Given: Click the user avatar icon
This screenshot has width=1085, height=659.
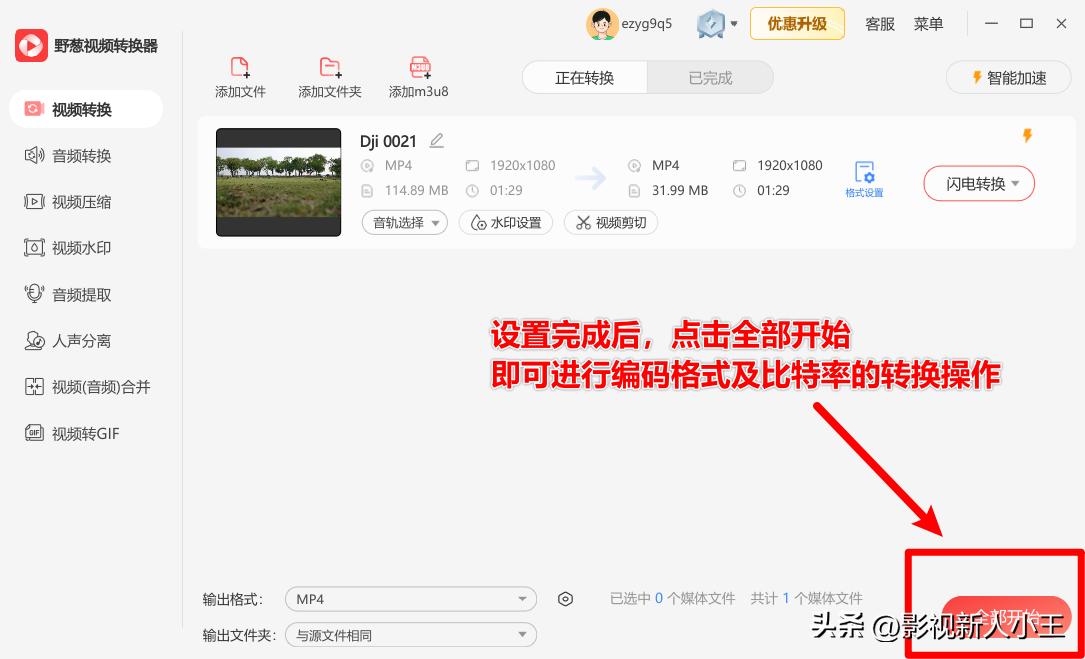Looking at the screenshot, I should (x=602, y=24).
